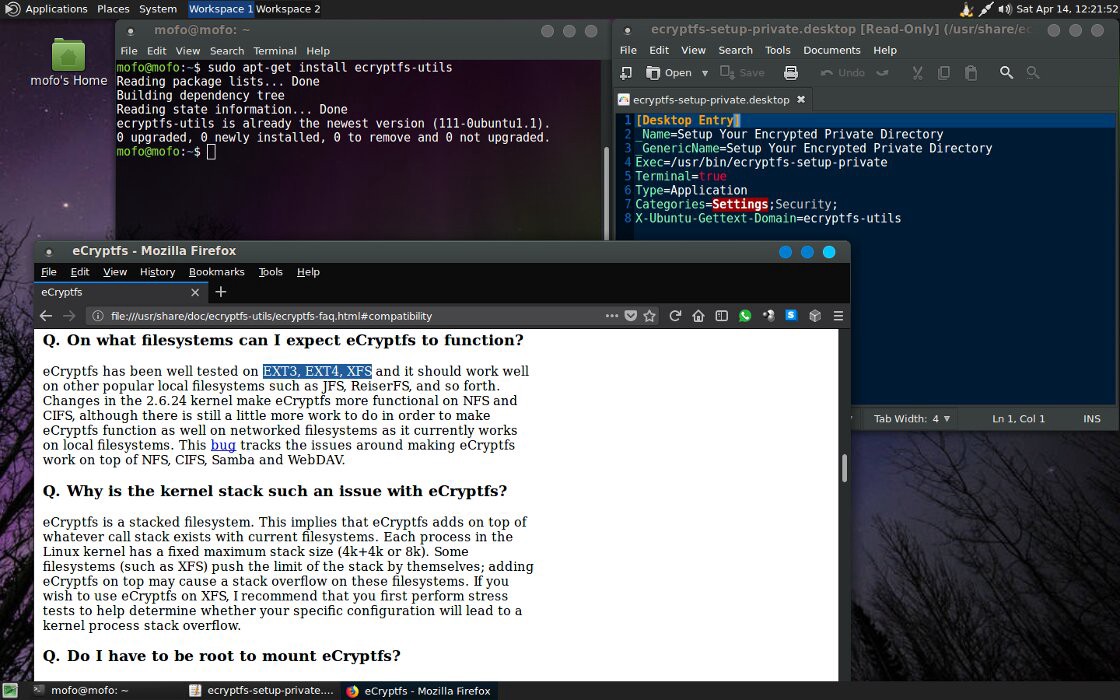Click the Firefox Home button
The width and height of the screenshot is (1120, 700).
point(698,316)
